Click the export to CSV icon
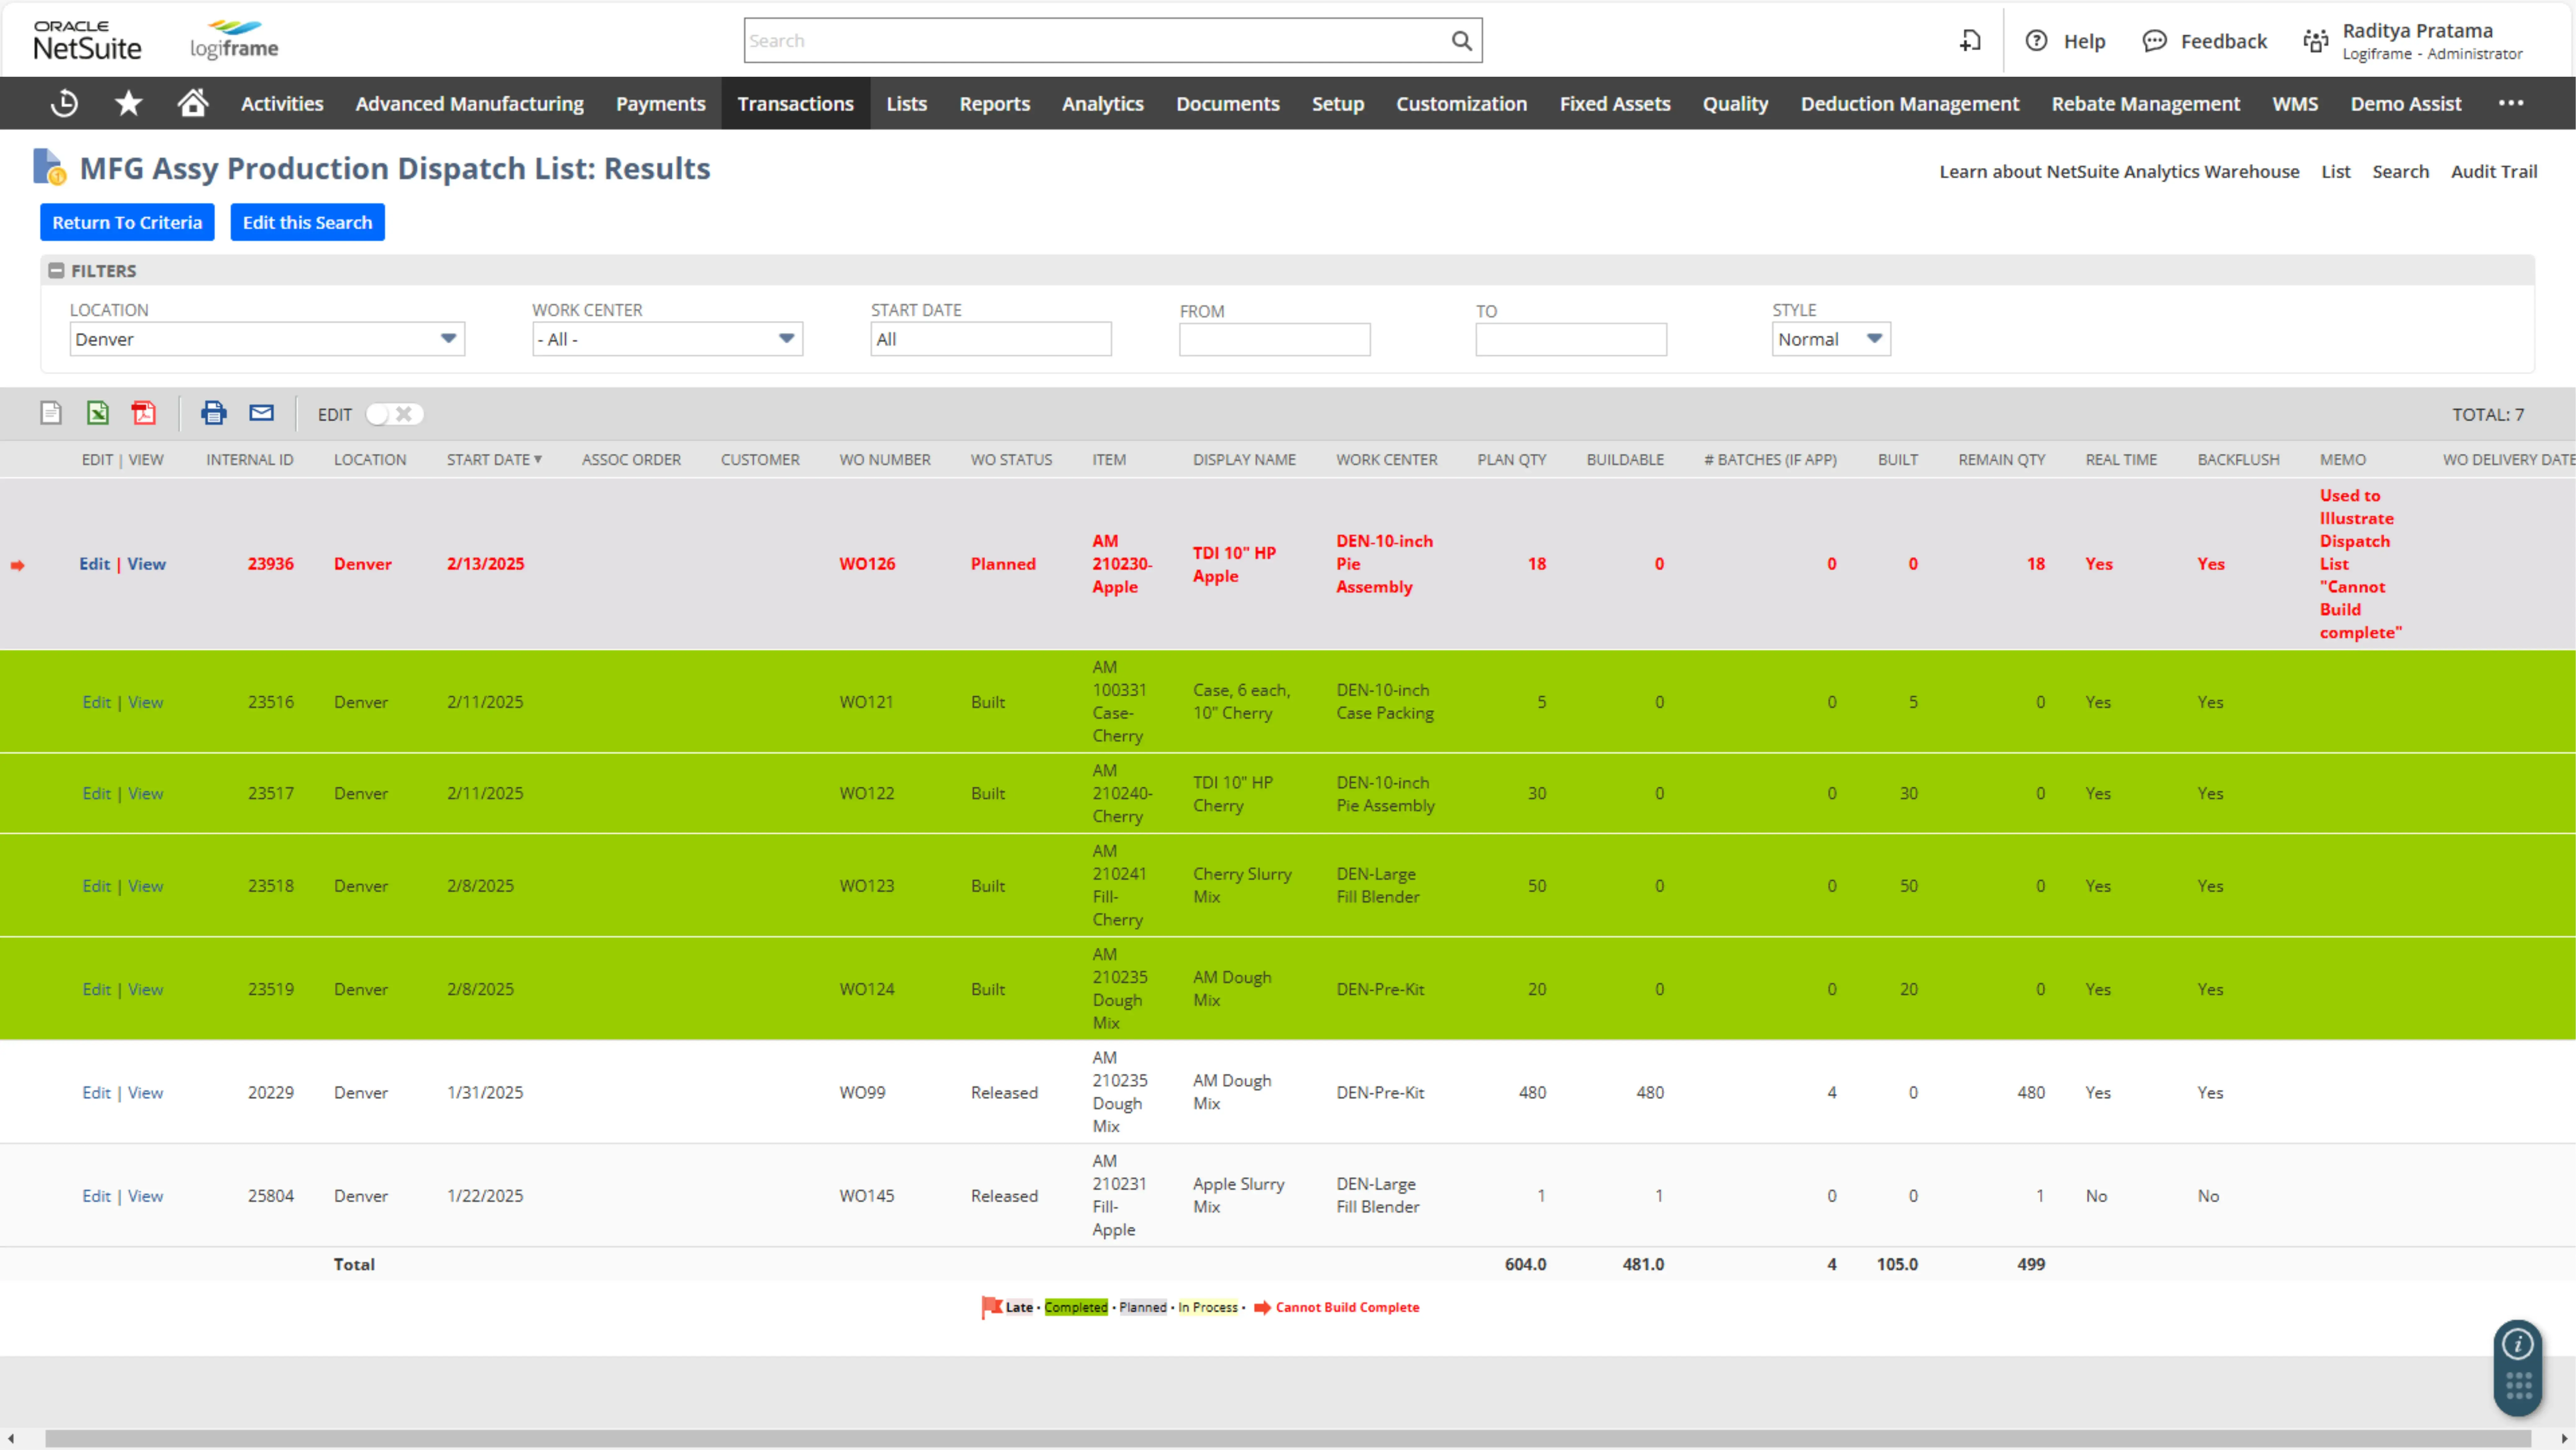Viewport: 2576px width, 1450px height. click(51, 412)
